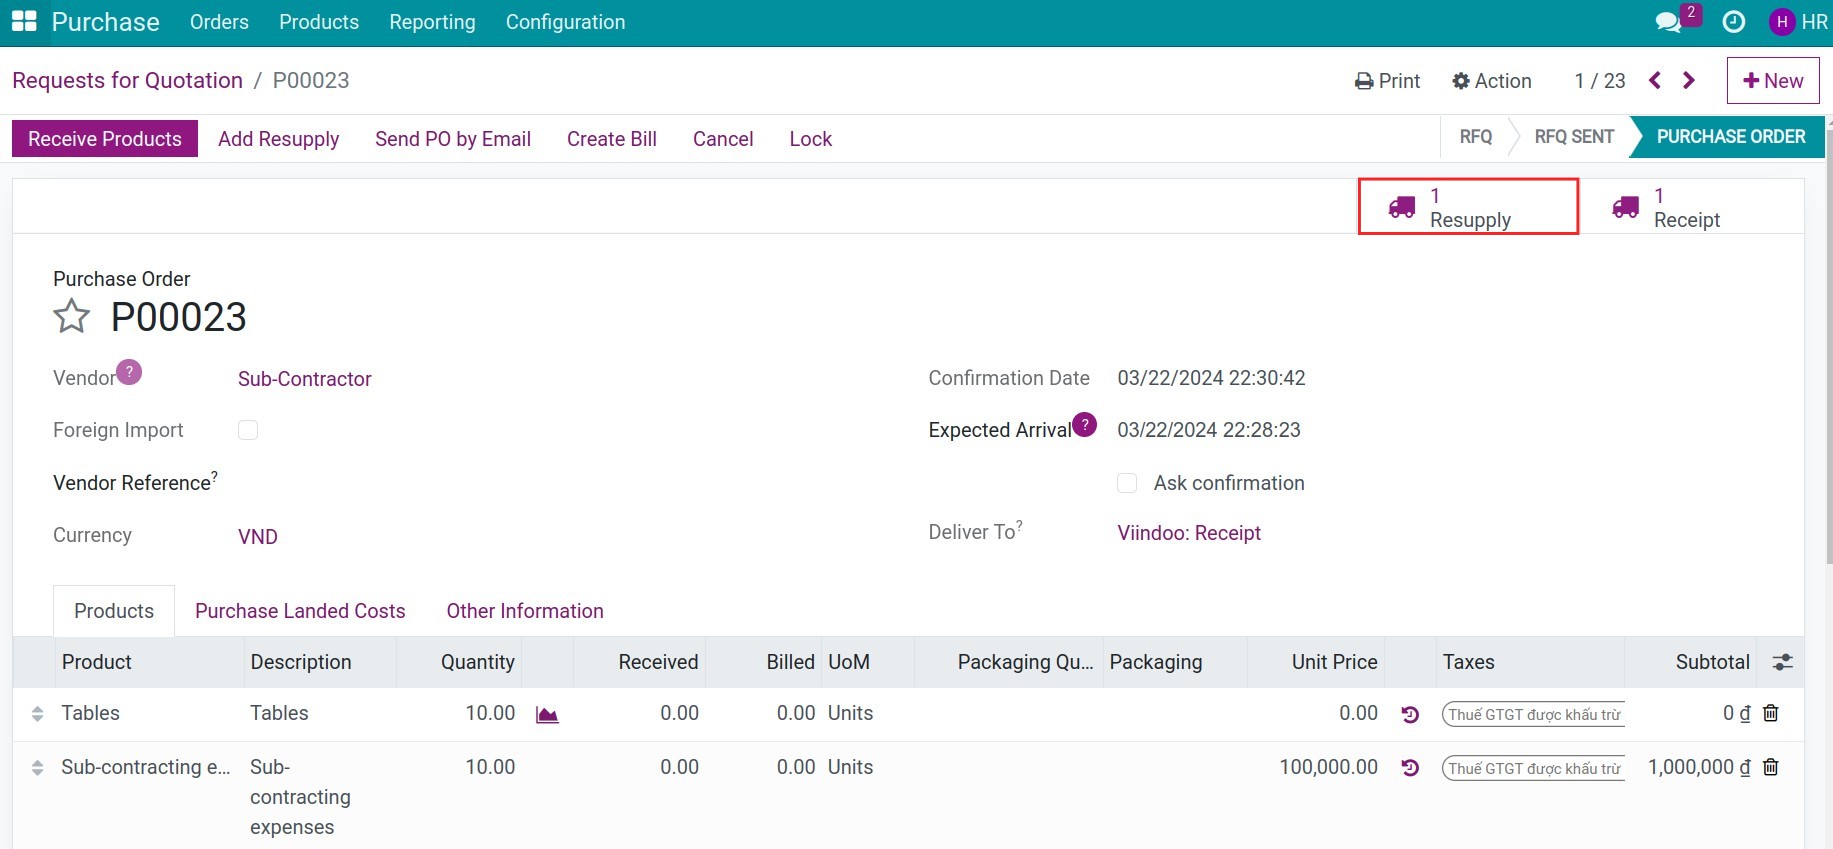
Task: Click the Add Resupply button
Action: (x=279, y=139)
